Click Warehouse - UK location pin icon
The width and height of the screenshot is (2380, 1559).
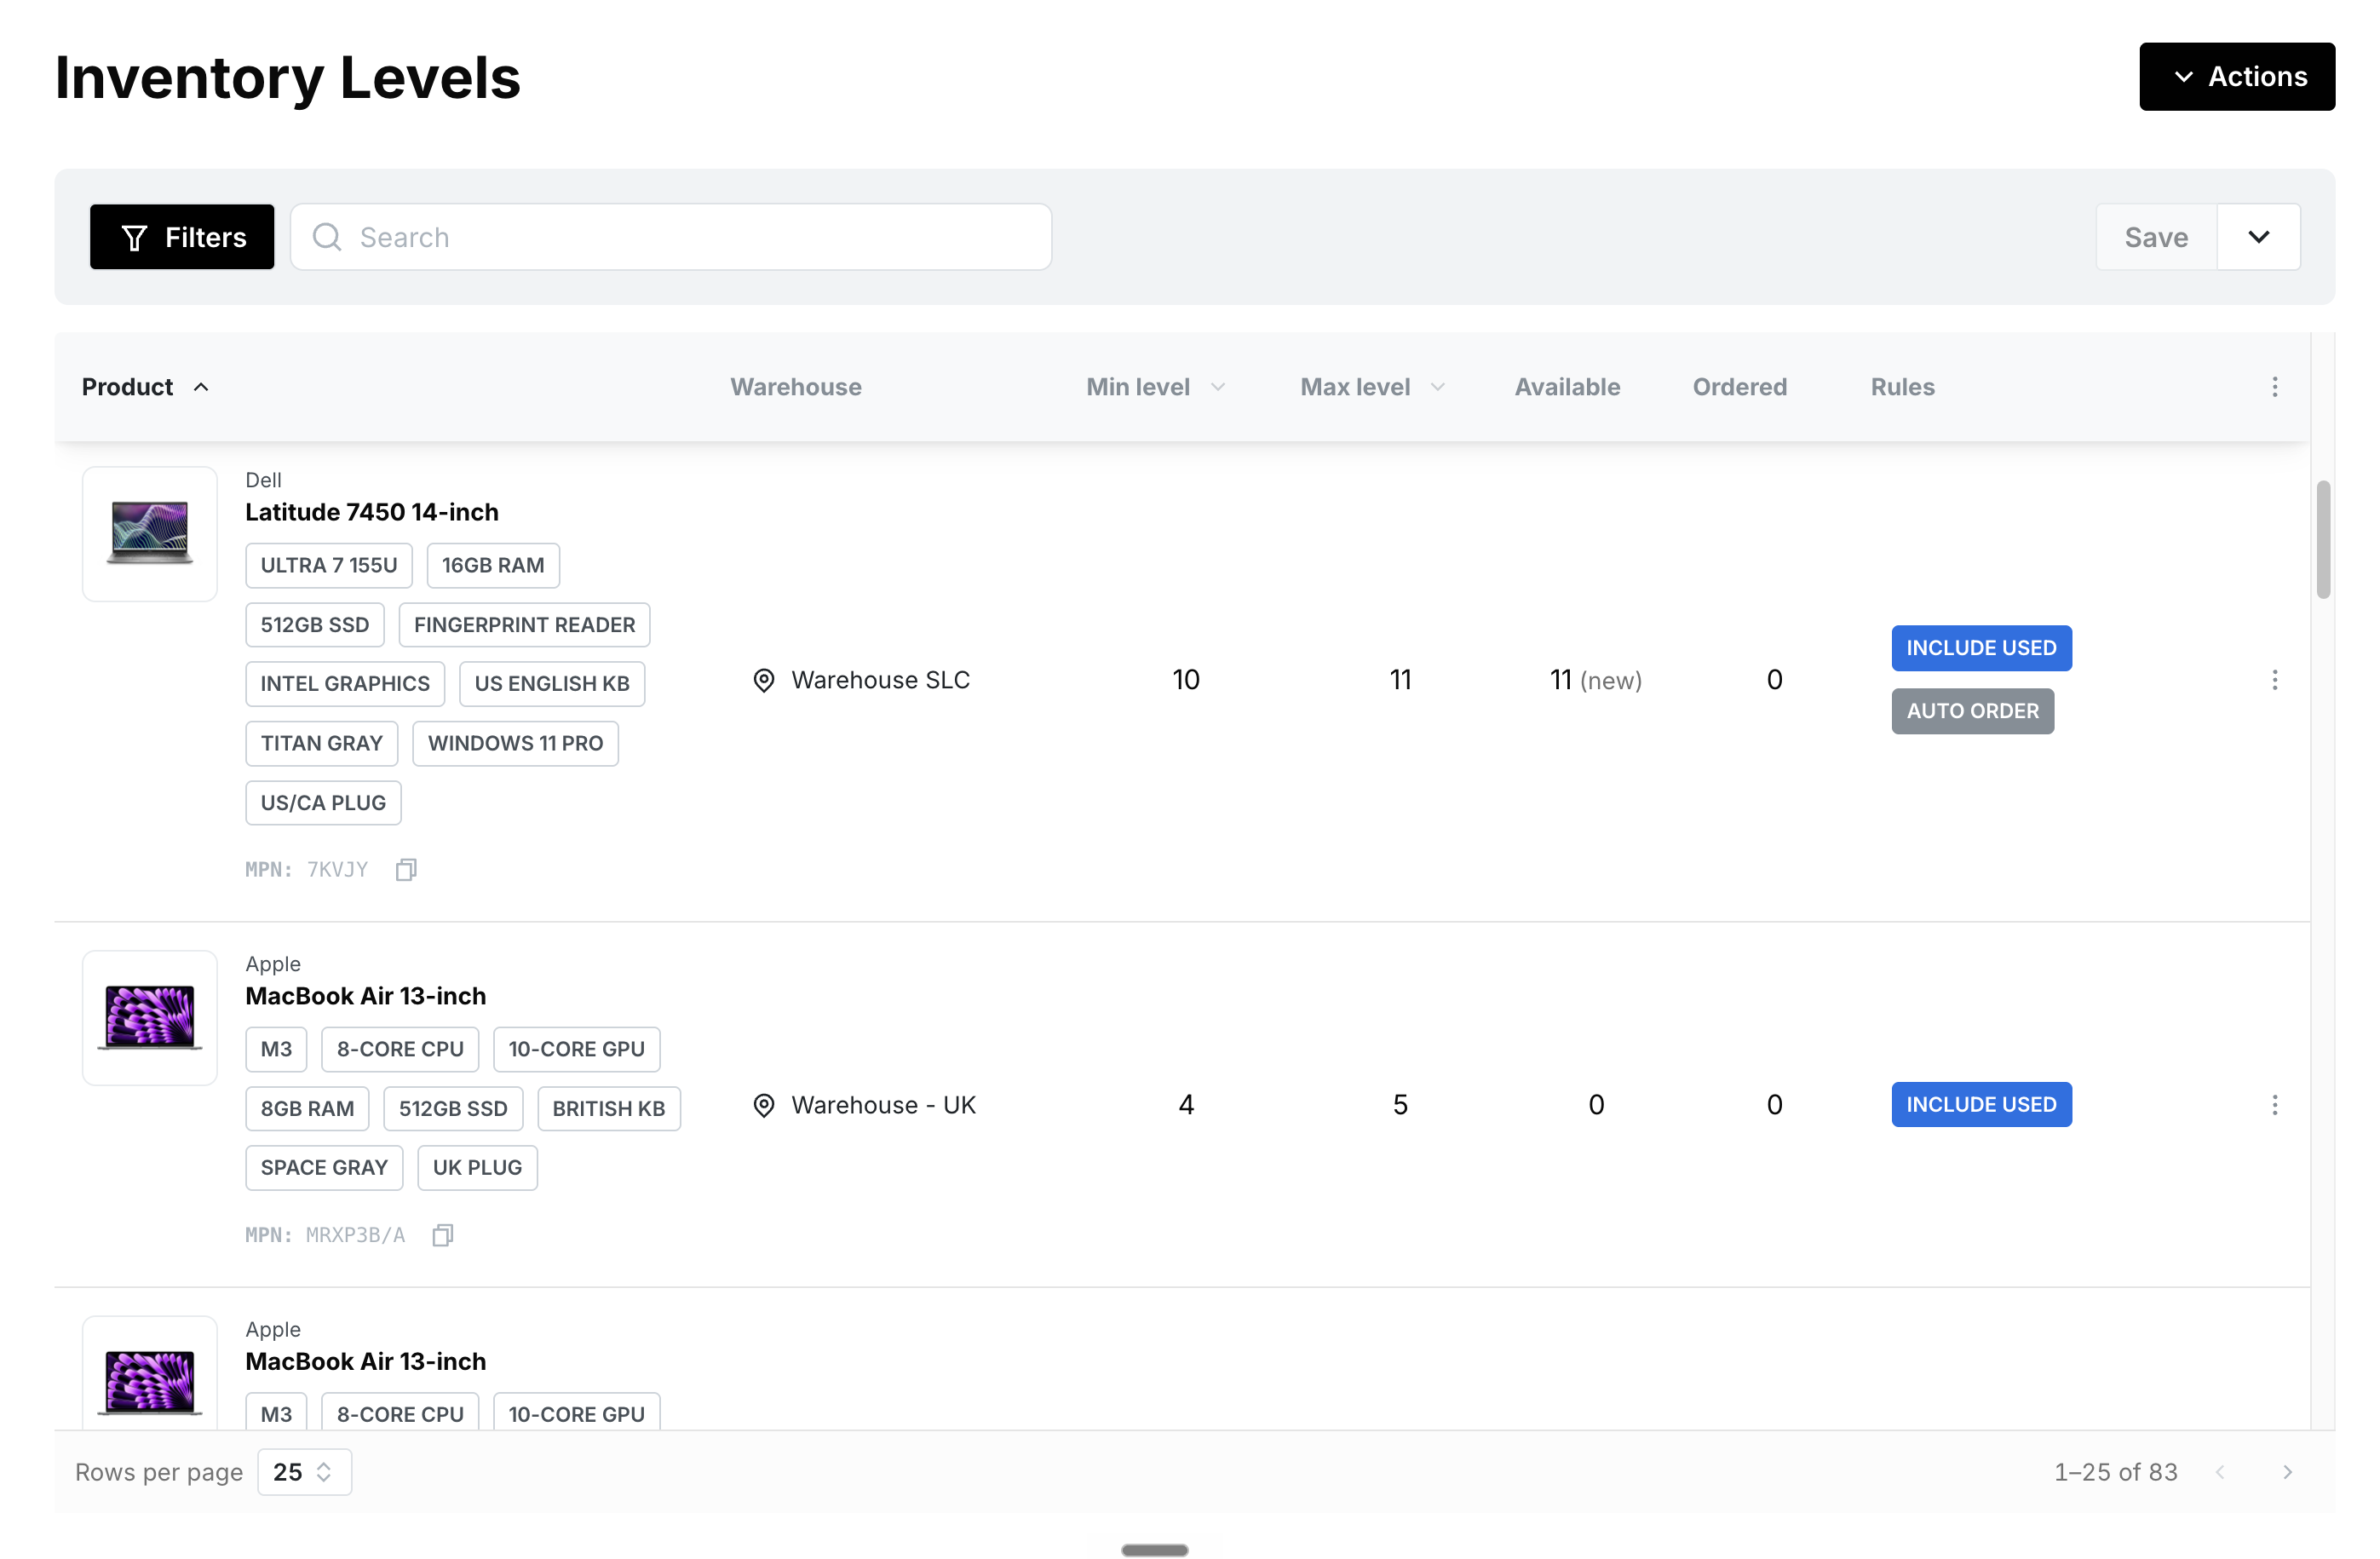[x=764, y=1105]
